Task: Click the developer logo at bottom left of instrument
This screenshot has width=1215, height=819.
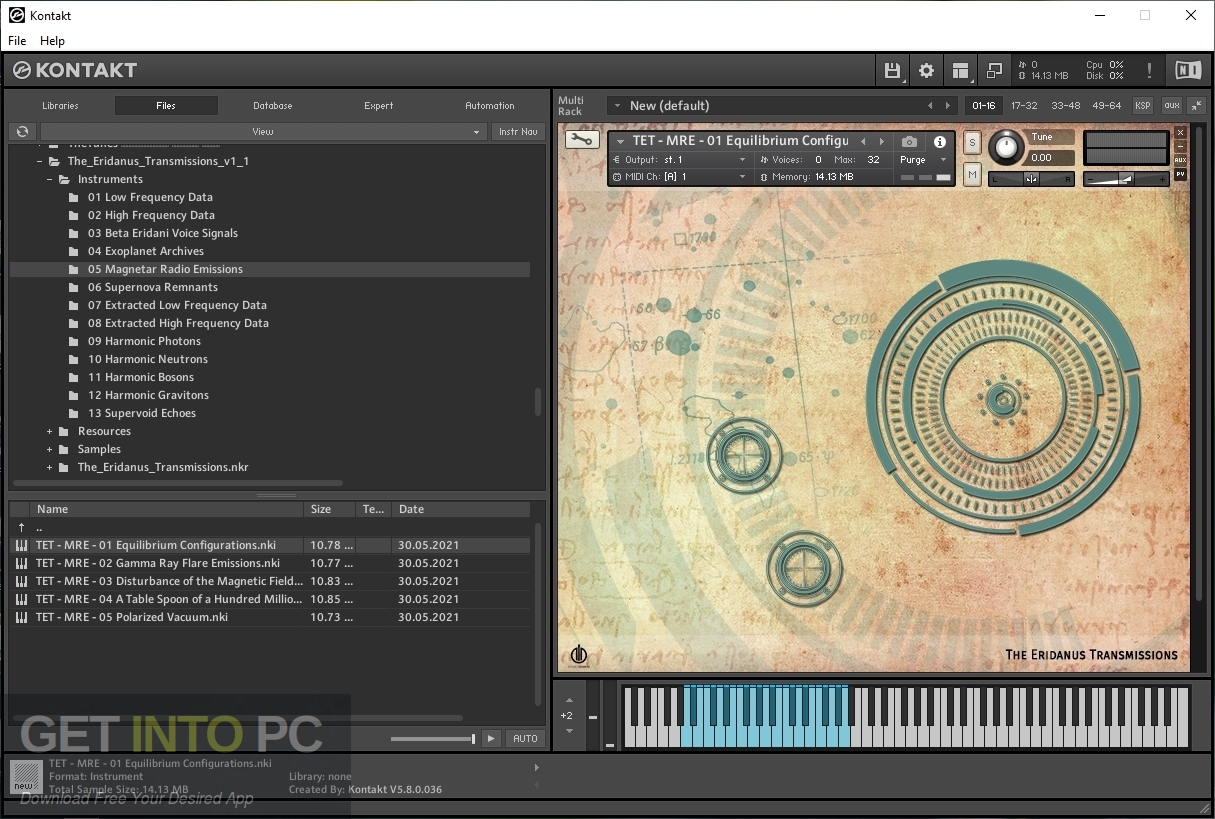Action: point(579,655)
